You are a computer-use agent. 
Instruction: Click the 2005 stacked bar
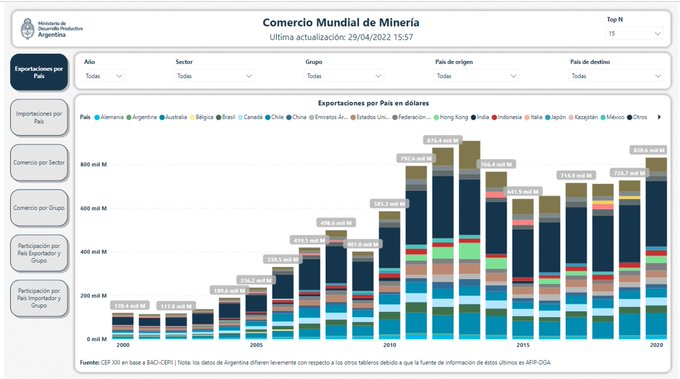256,314
